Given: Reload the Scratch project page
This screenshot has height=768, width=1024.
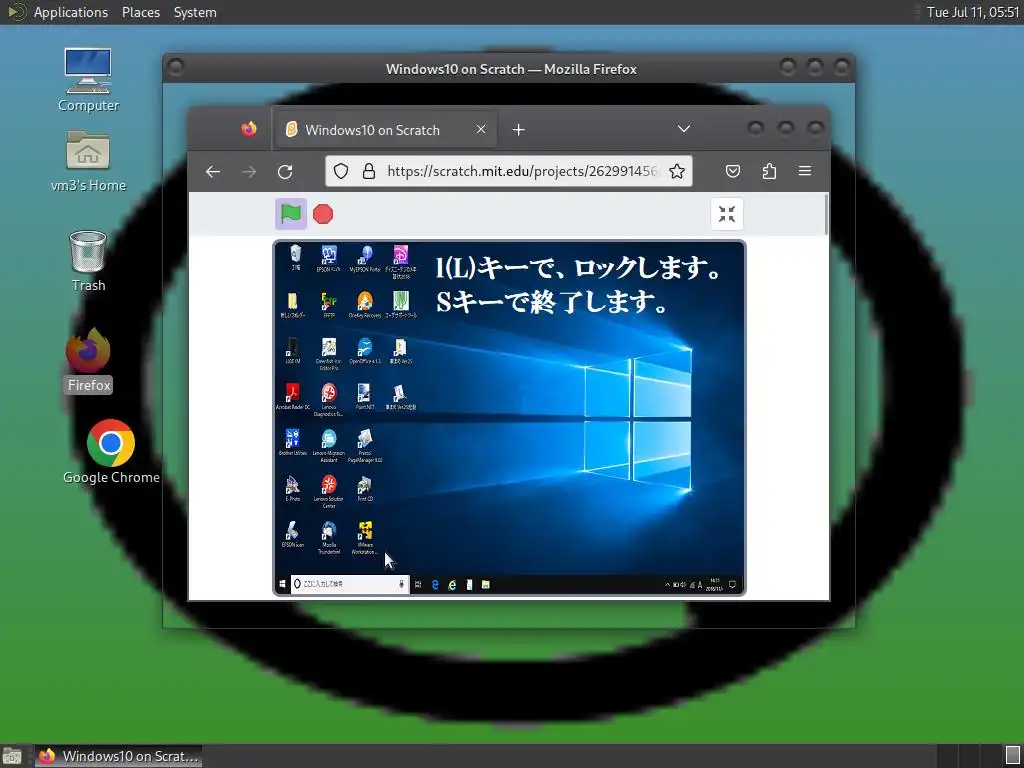Looking at the screenshot, I should [285, 172].
